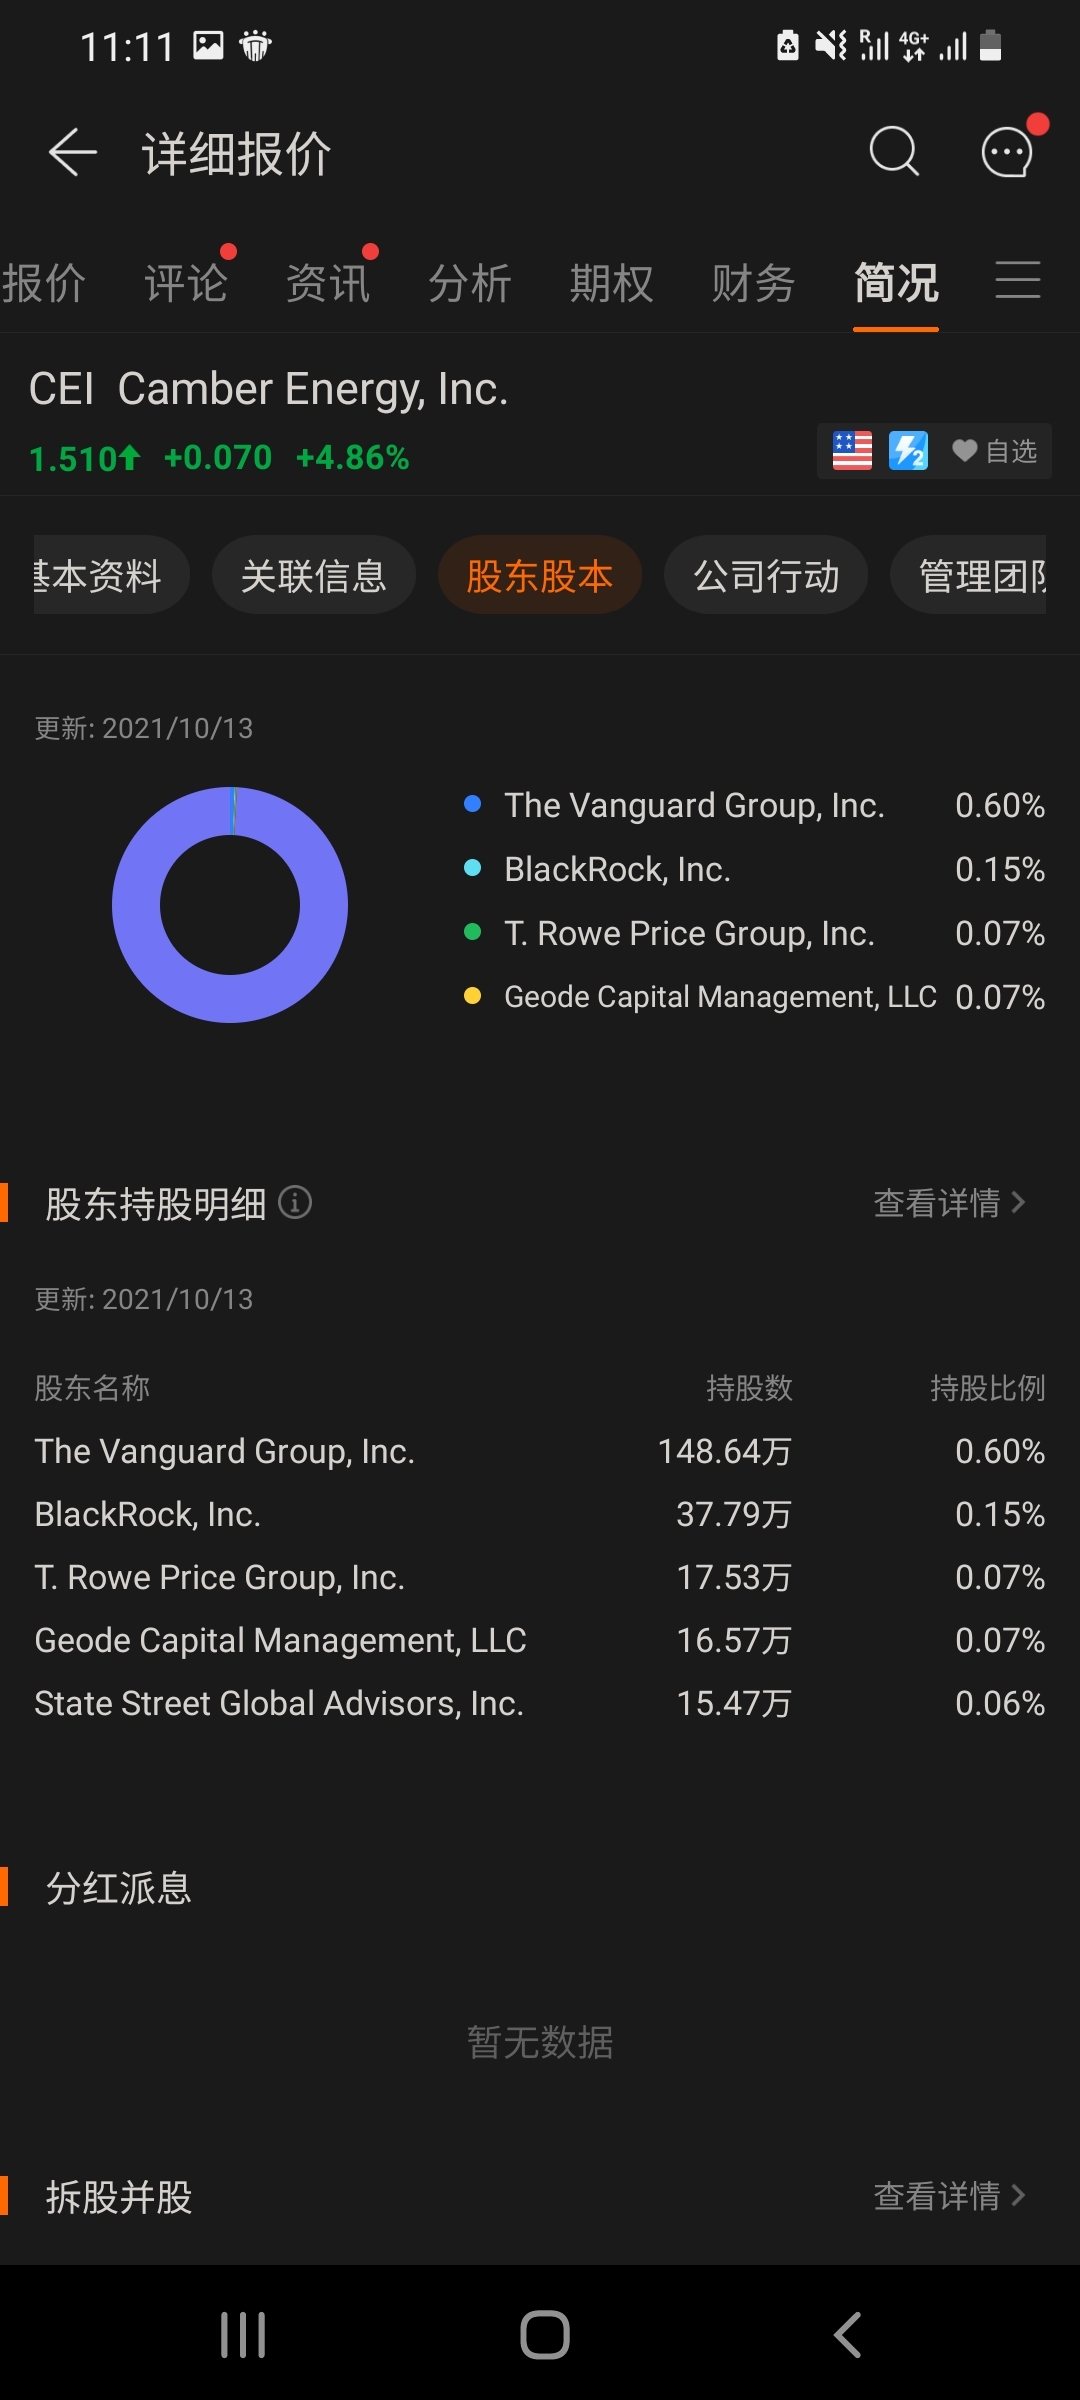
Task: Tap the 关联信息 chip button
Action: pyautogui.click(x=313, y=576)
